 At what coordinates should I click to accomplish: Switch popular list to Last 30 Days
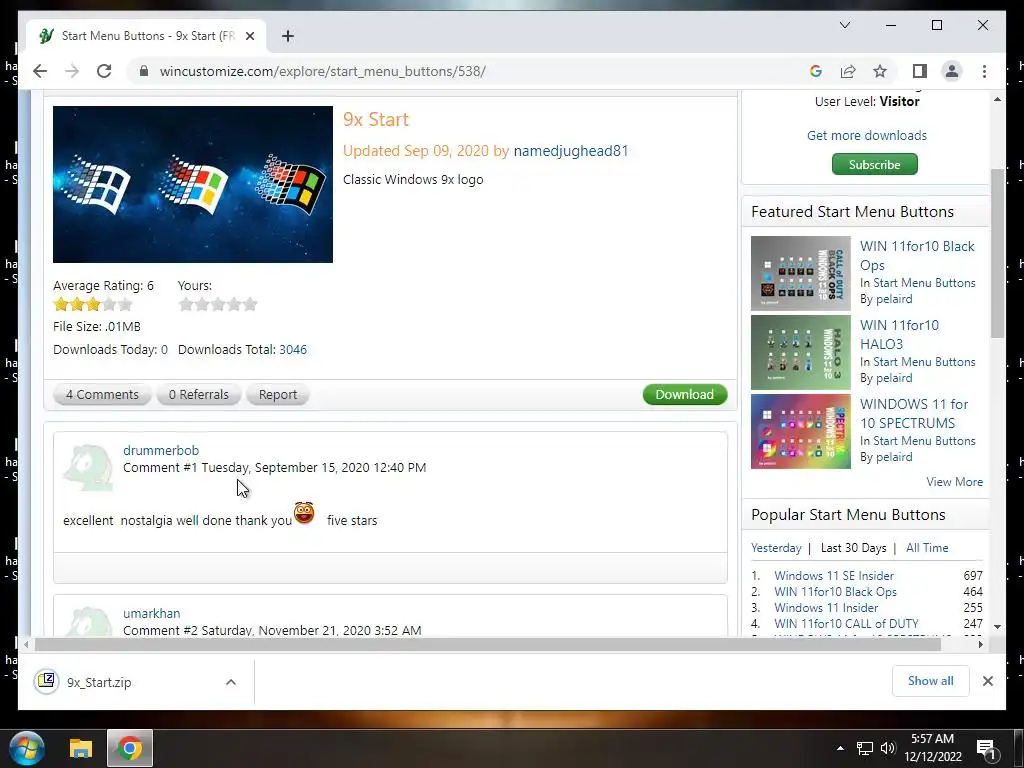click(854, 548)
